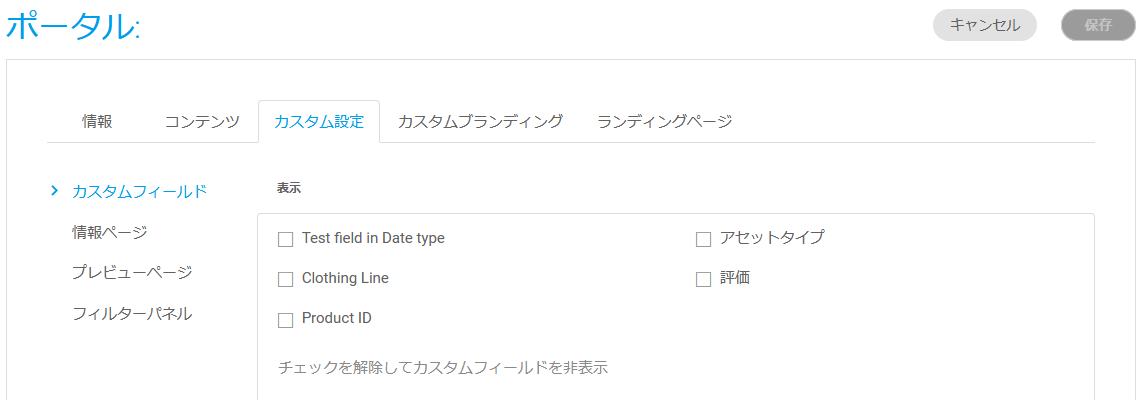Select カスタムフィールド in the side menu

(140, 190)
